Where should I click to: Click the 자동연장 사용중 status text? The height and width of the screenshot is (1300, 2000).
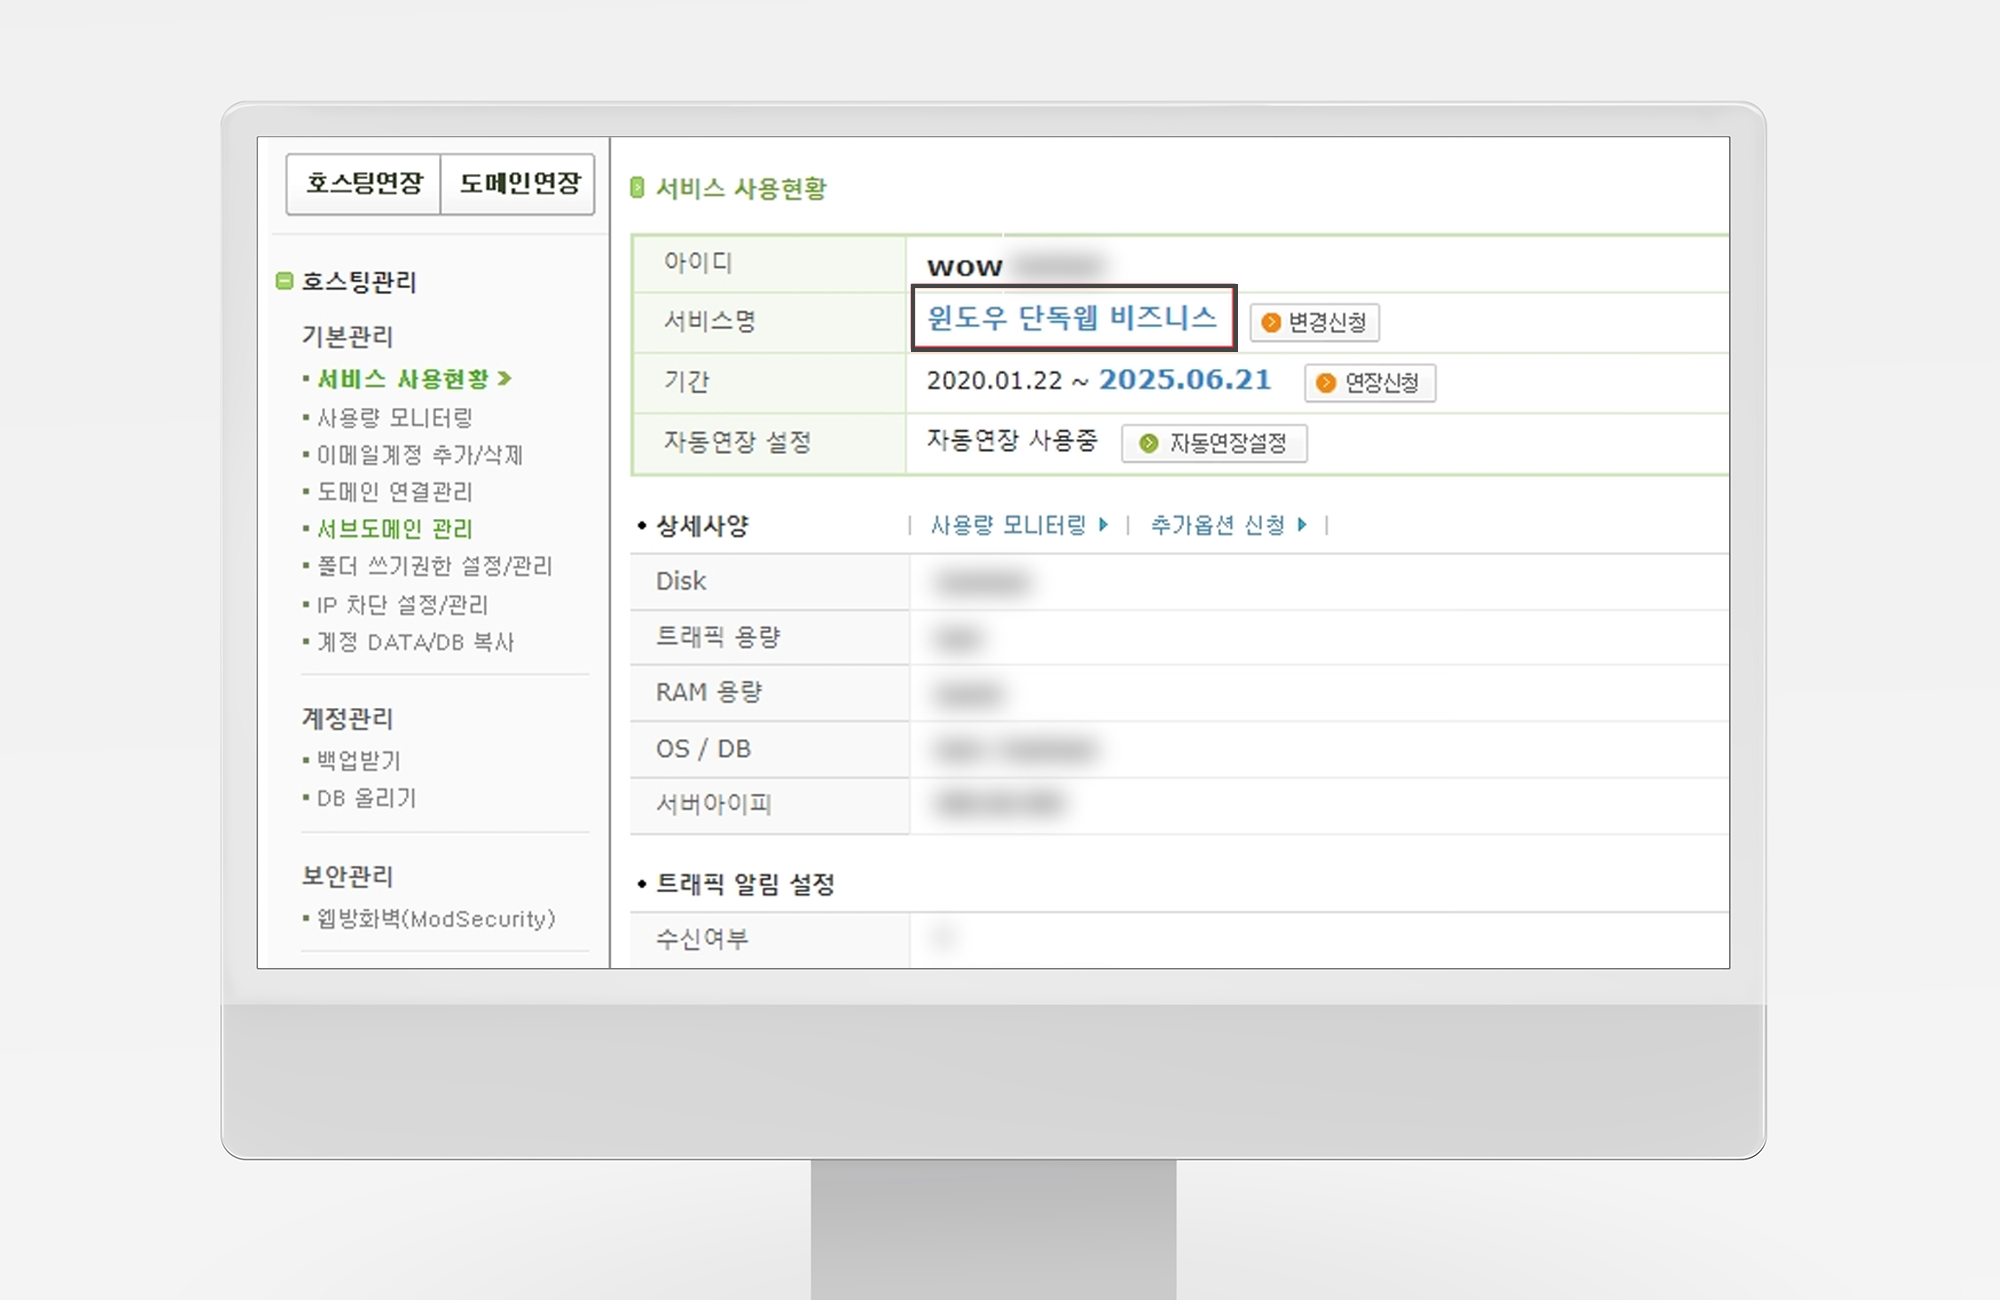coord(1012,440)
